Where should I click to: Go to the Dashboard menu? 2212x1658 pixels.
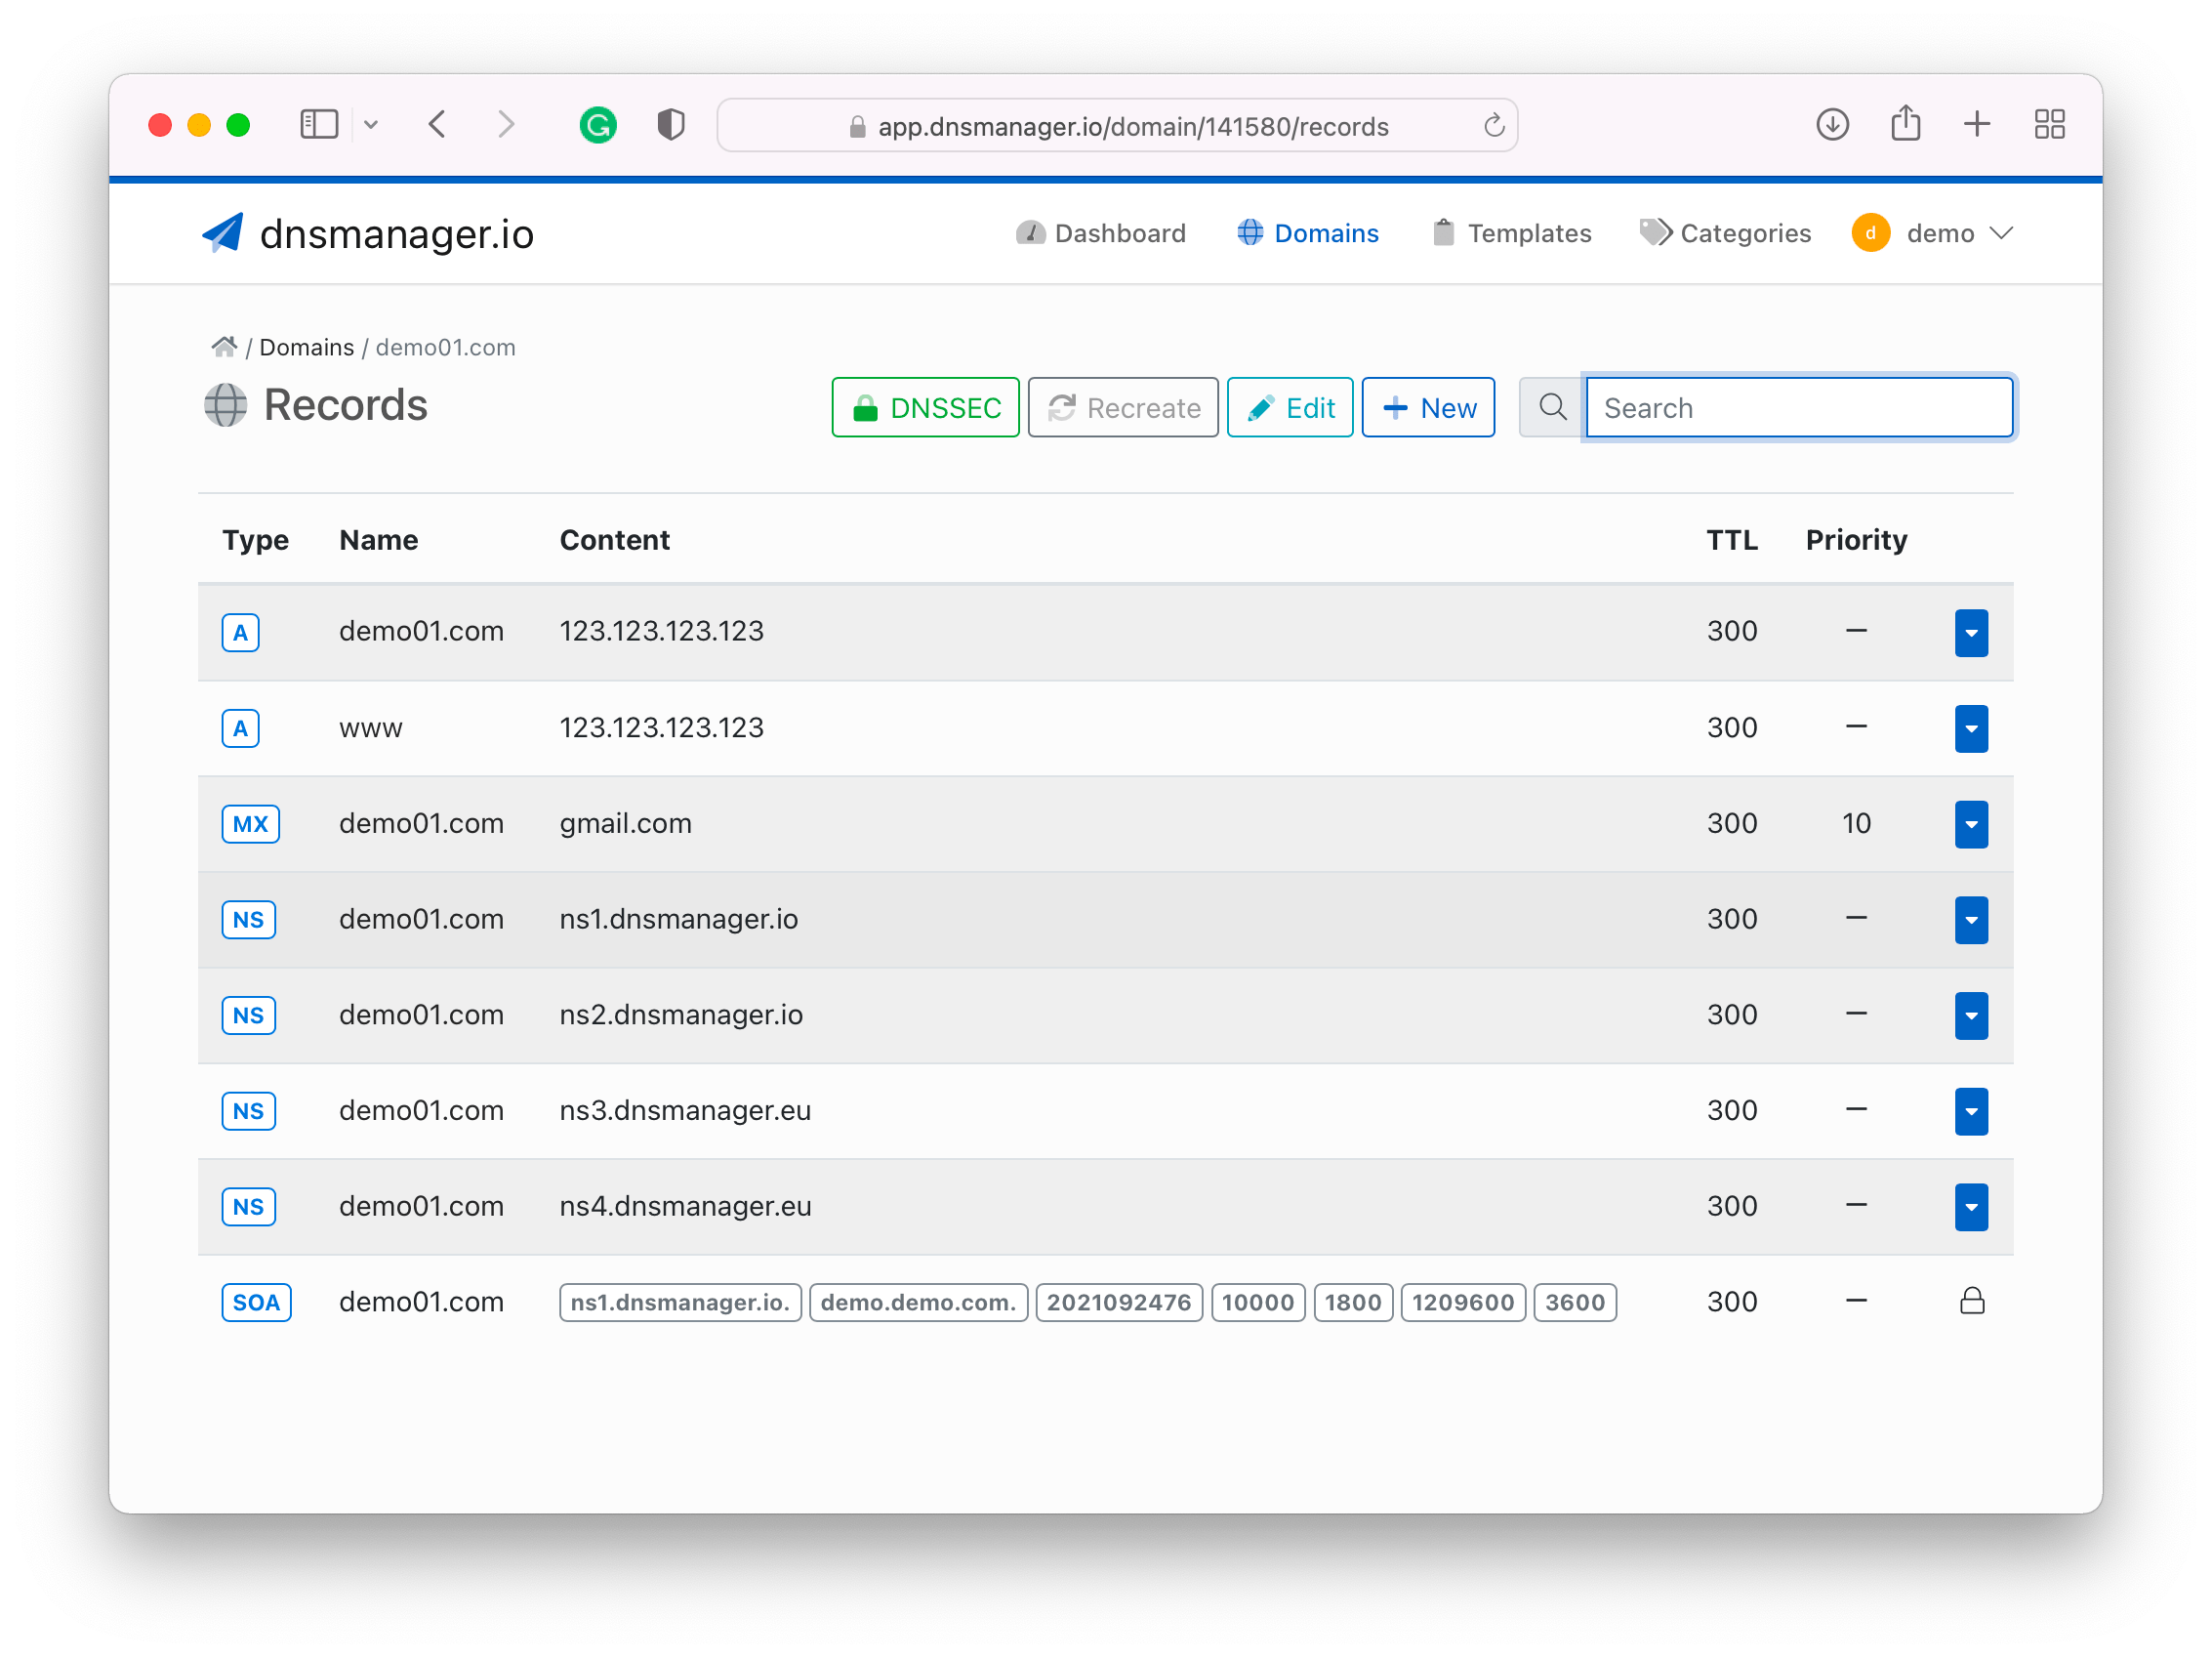1101,234
